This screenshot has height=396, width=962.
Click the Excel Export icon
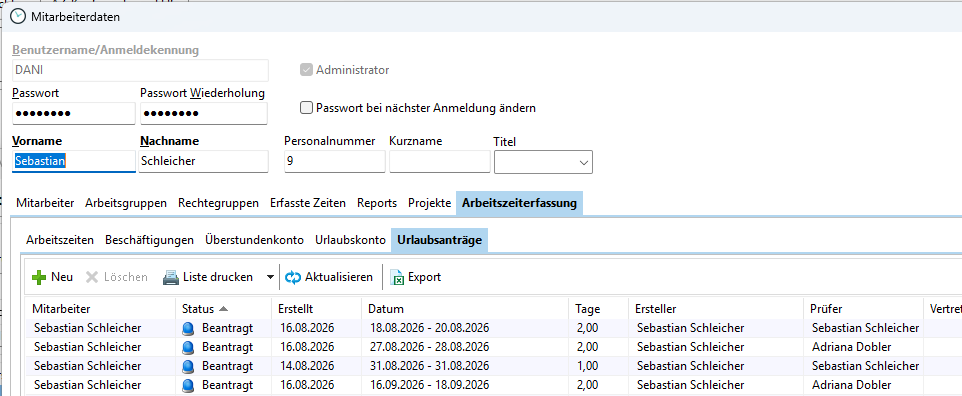pos(398,278)
